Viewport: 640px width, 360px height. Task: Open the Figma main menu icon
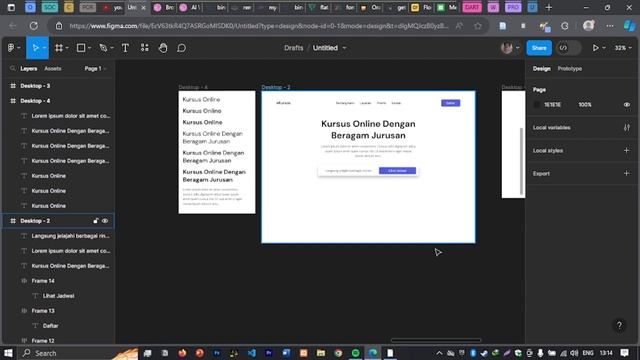point(13,48)
